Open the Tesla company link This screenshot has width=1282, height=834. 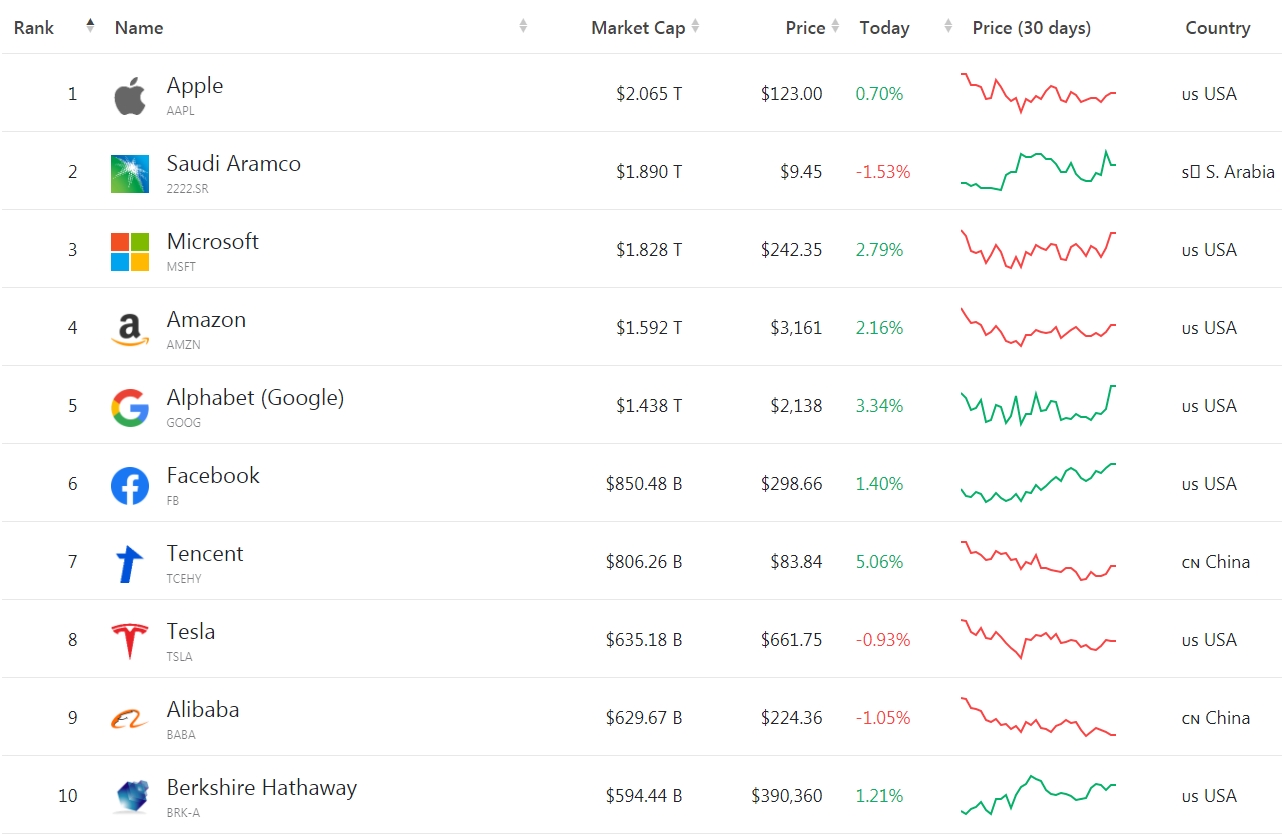191,632
